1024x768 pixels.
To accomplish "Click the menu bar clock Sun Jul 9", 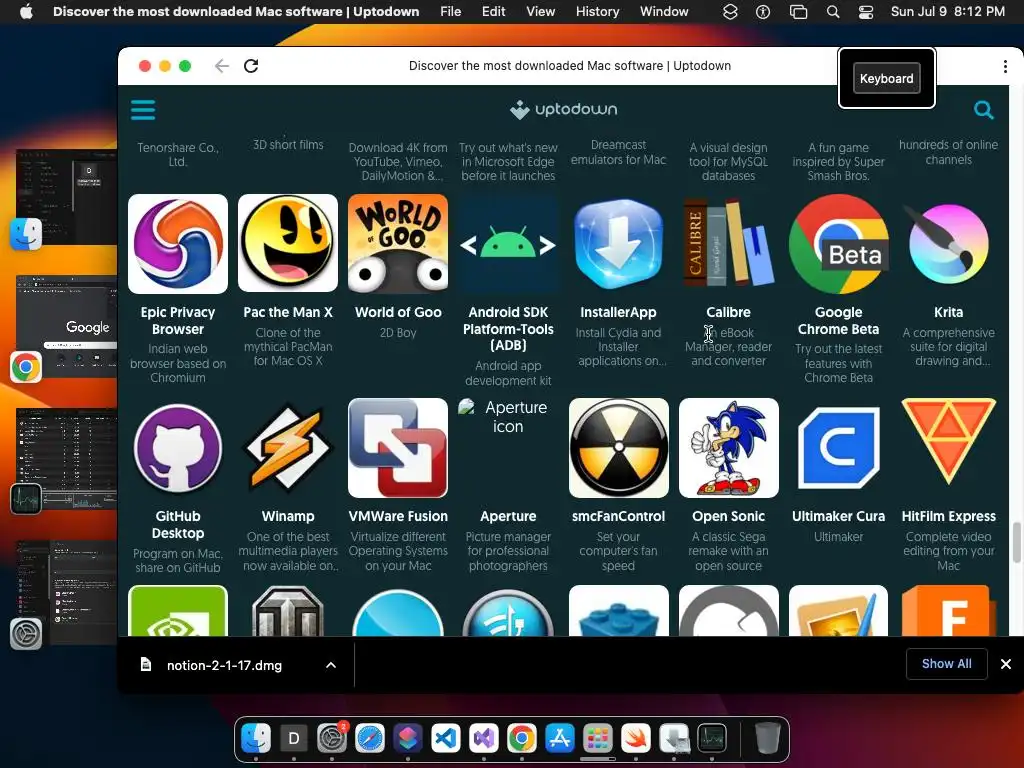I will pos(948,12).
